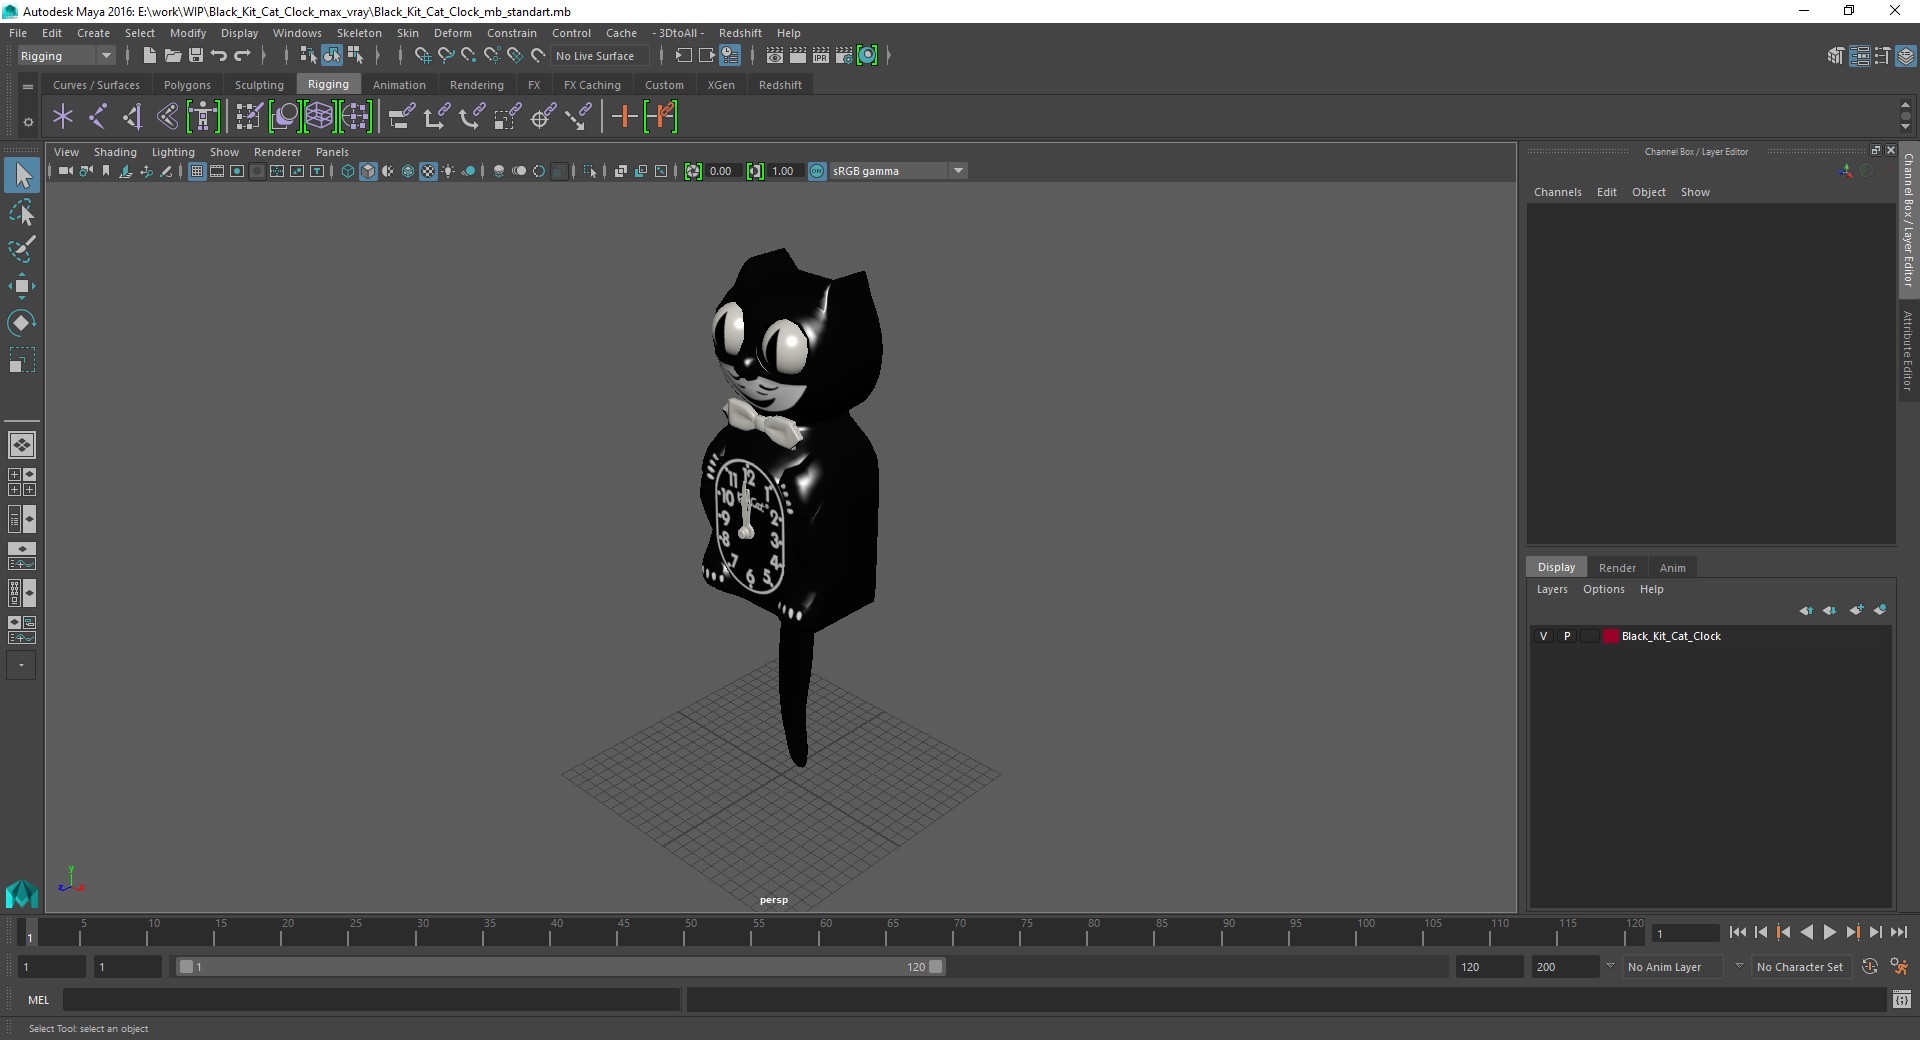Click the MEL command line input

tap(371, 999)
